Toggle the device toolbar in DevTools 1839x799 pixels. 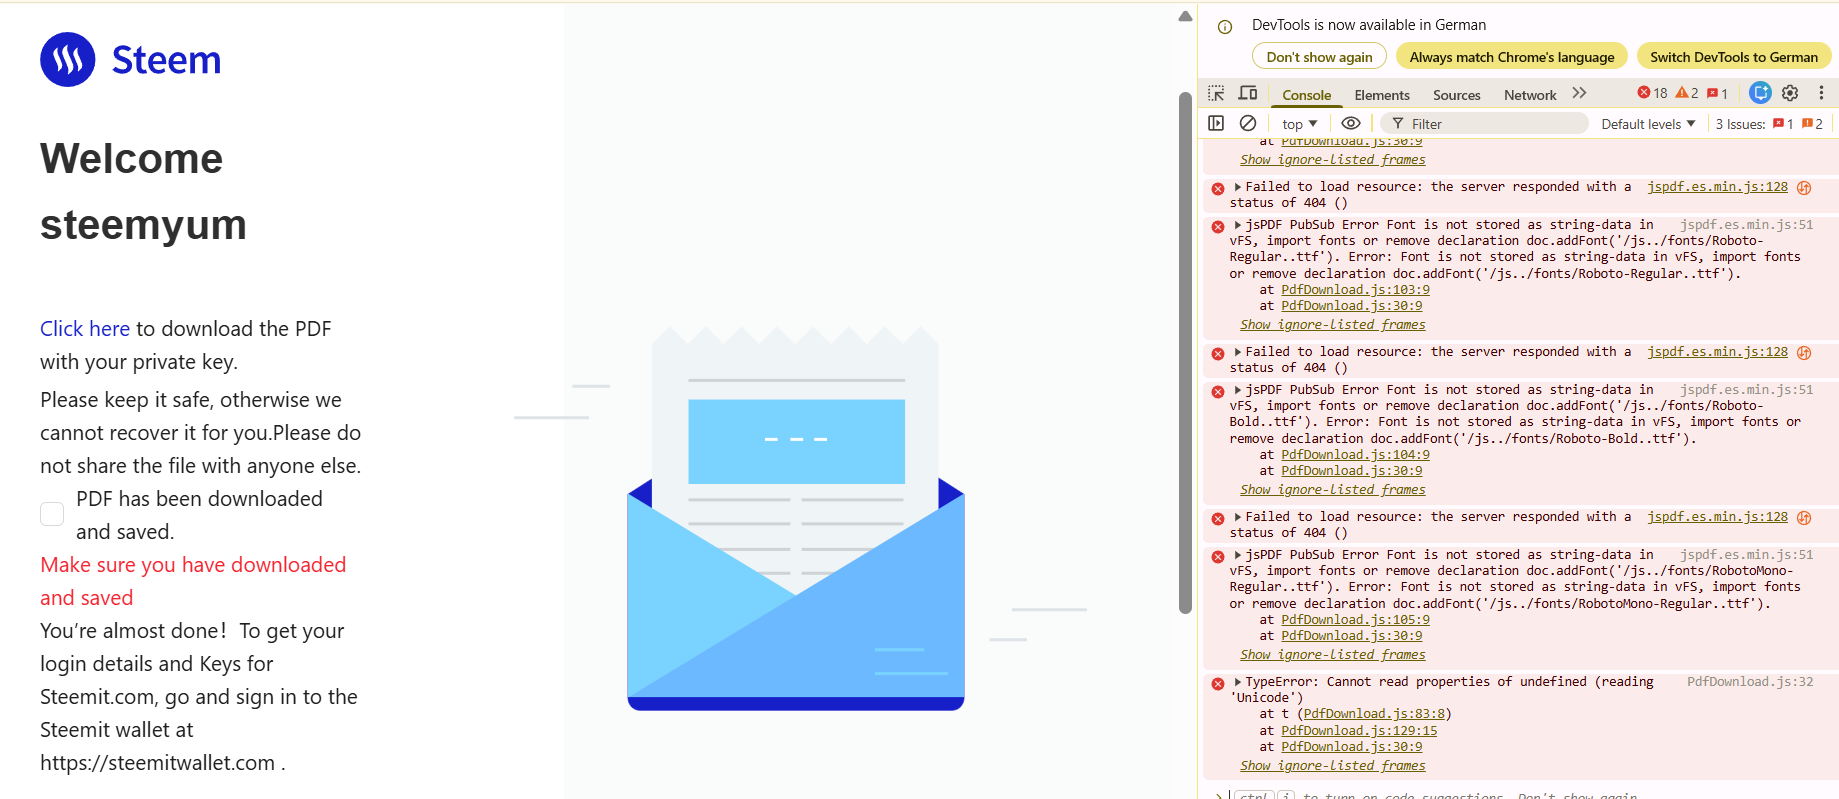point(1248,93)
